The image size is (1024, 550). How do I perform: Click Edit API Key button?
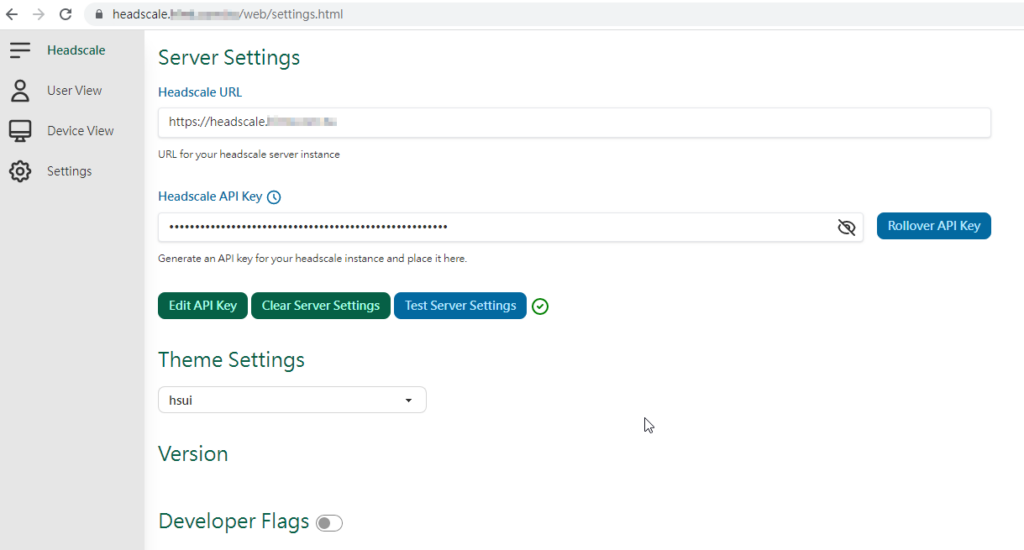pos(202,306)
